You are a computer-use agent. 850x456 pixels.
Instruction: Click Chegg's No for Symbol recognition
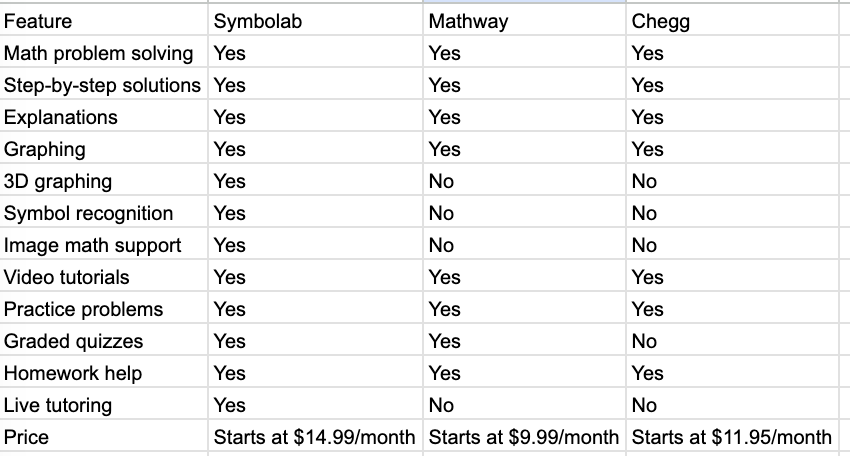pyautogui.click(x=645, y=213)
